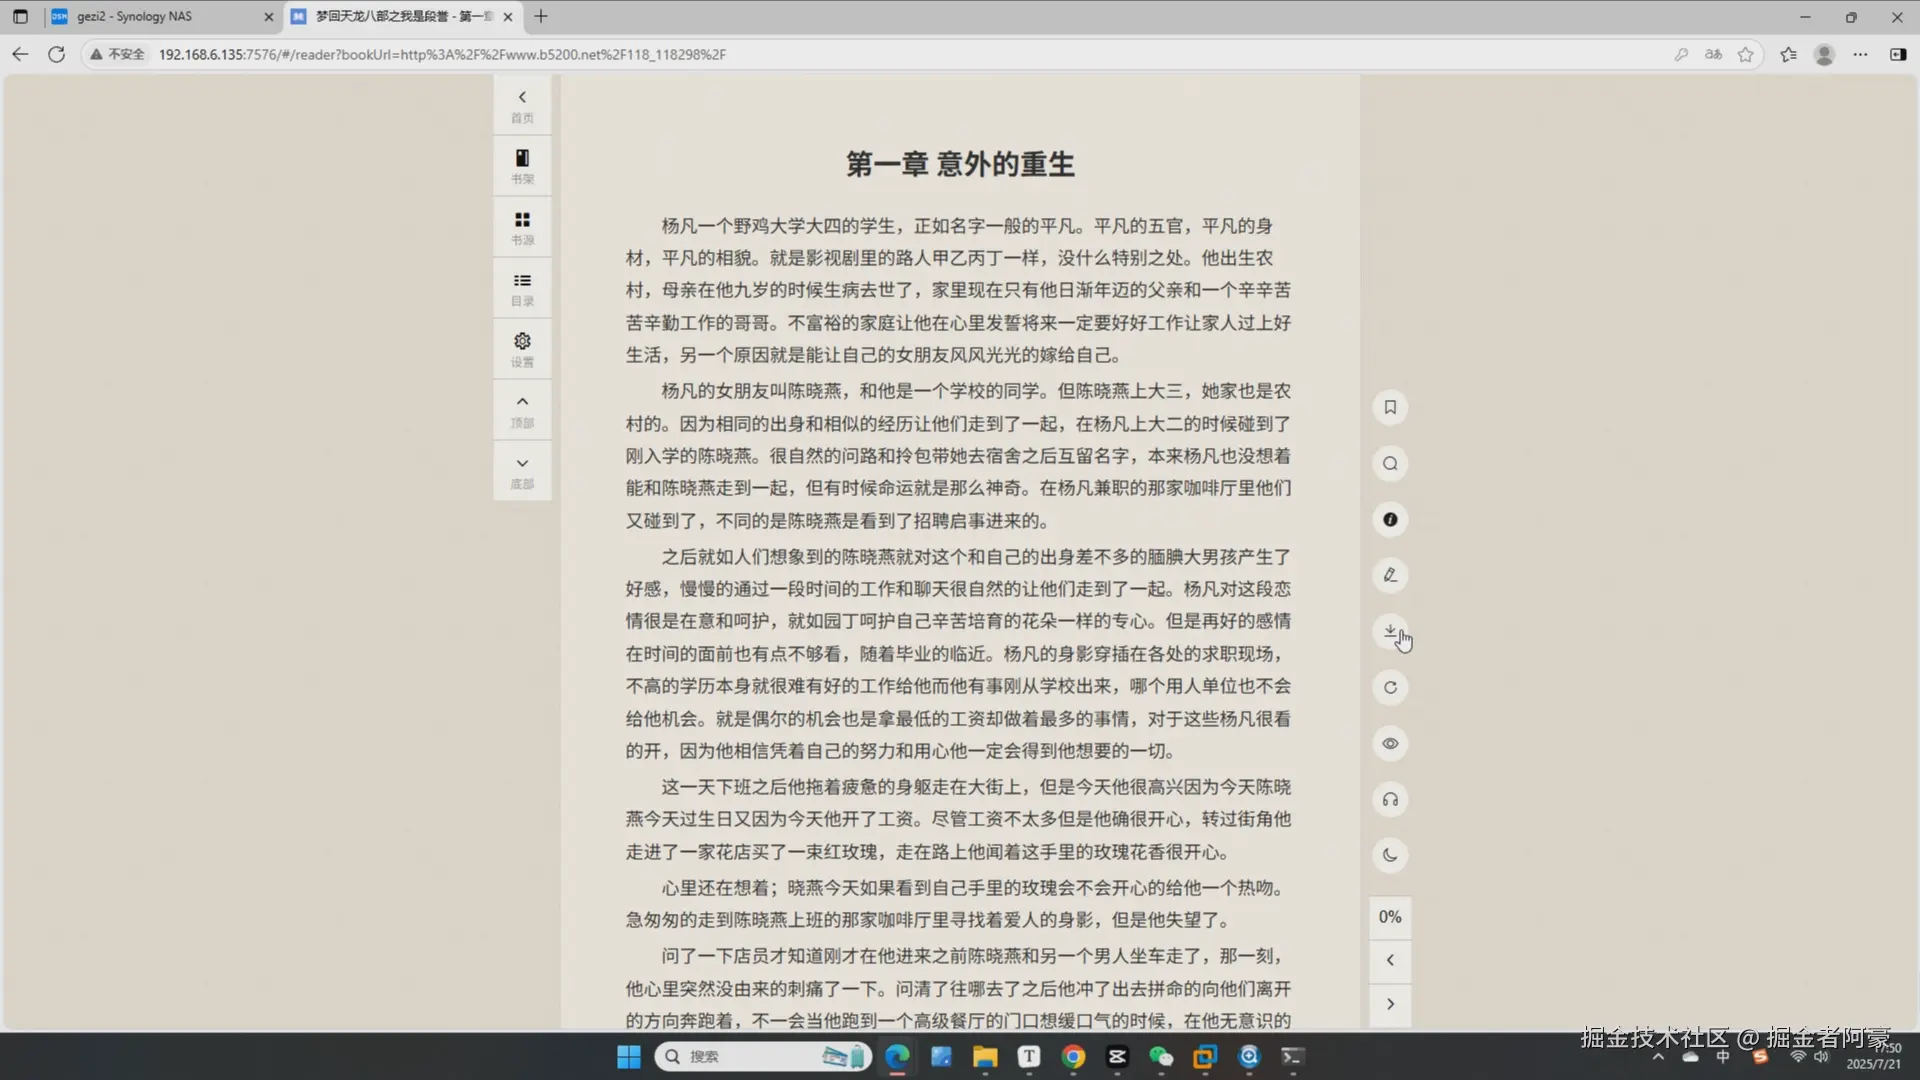Start audio playback with the headphones icon
Viewport: 1920px width, 1080px height.
pyautogui.click(x=1389, y=799)
